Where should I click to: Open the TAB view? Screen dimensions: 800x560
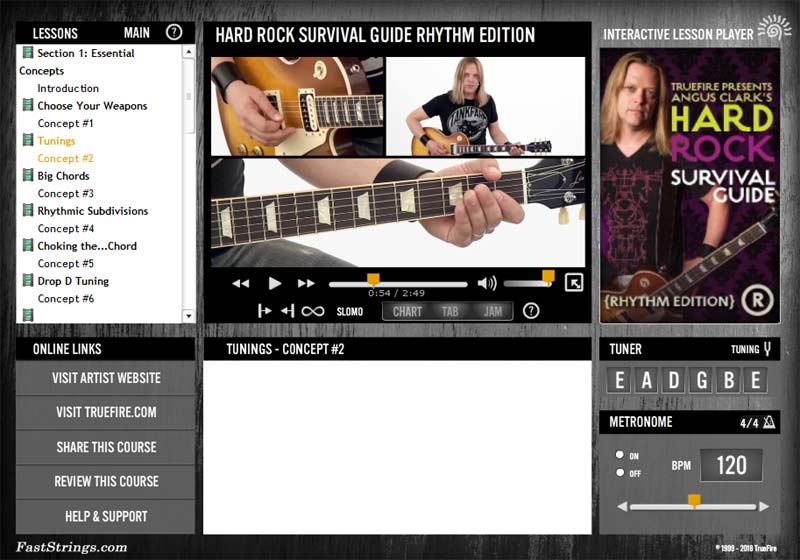click(449, 312)
